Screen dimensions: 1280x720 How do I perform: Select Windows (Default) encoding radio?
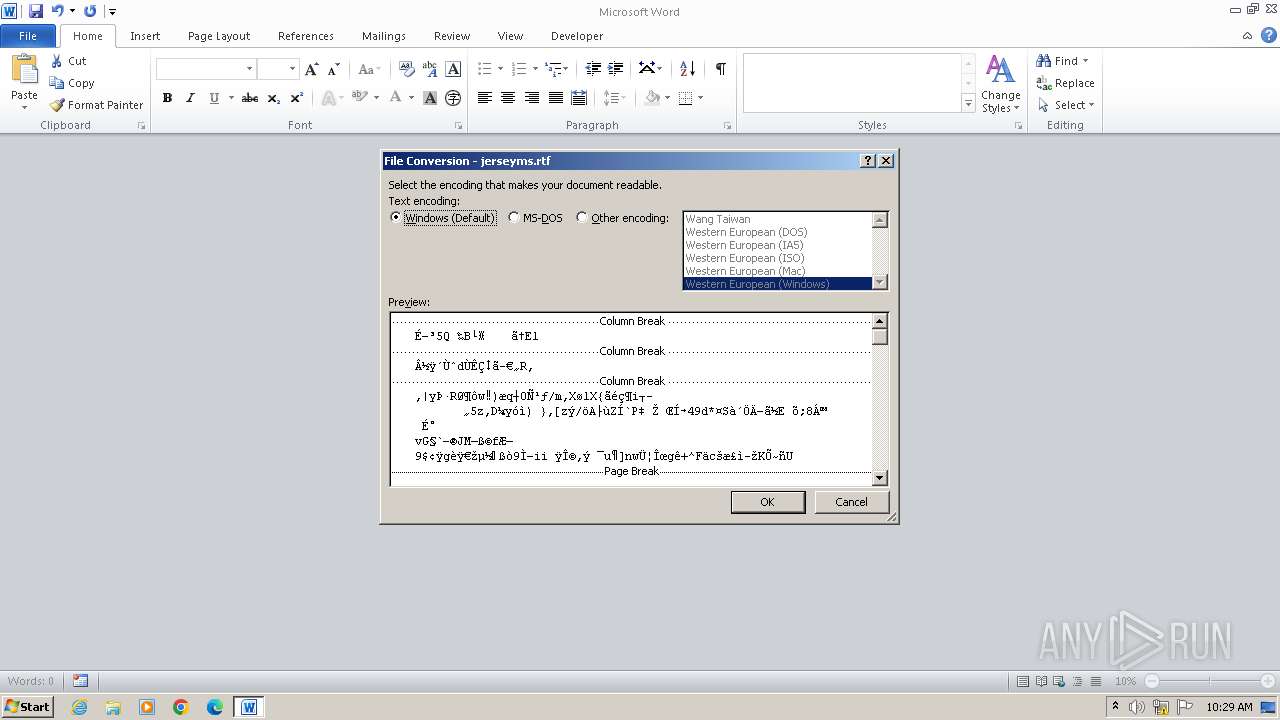[x=396, y=218]
